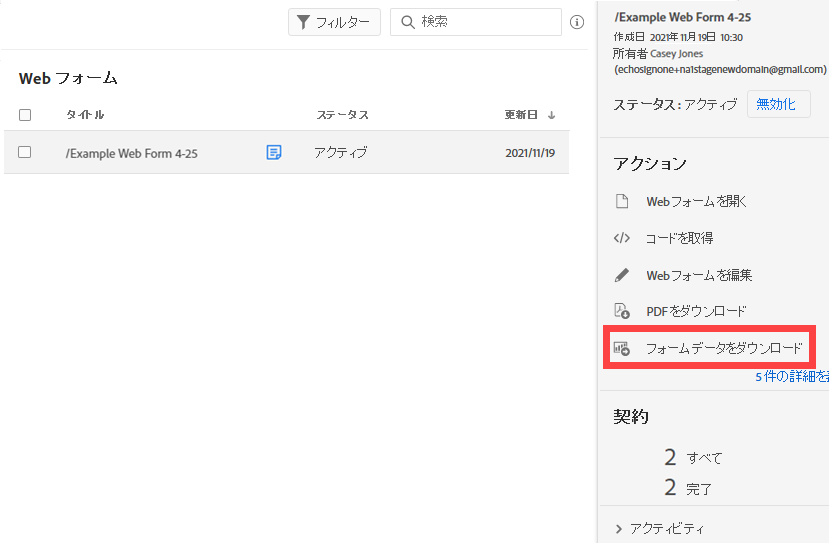Click the Webフォームを開く page icon
This screenshot has height=543, width=830.
coord(622,202)
